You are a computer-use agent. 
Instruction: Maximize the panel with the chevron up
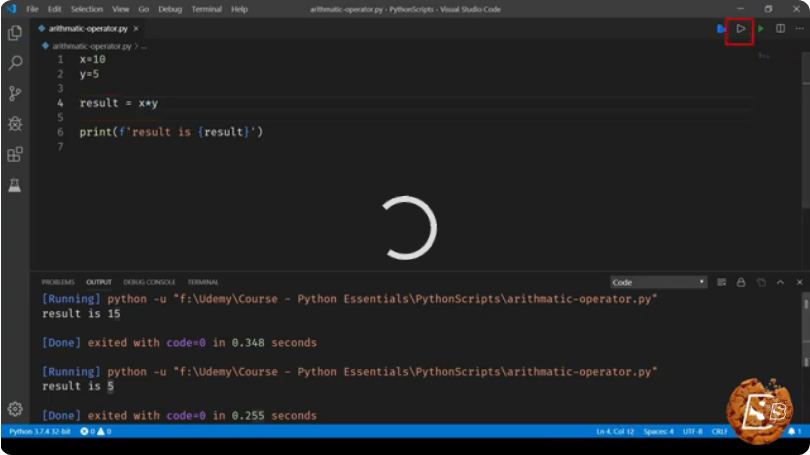(x=780, y=282)
